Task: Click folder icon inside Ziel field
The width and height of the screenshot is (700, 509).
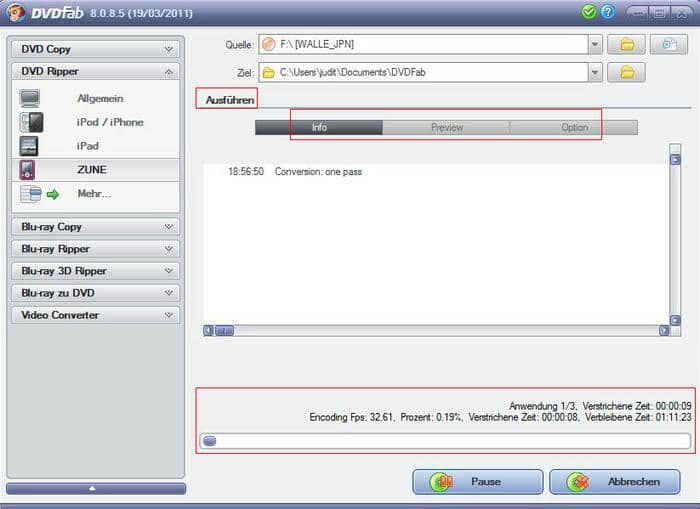Action: tap(268, 72)
